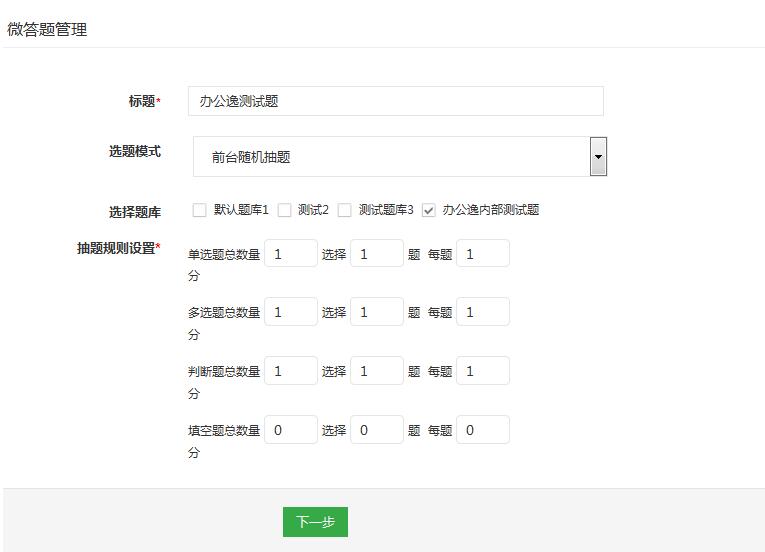
Task: Uncheck the 办公逸内部测试题 checkbox
Action: point(428,210)
